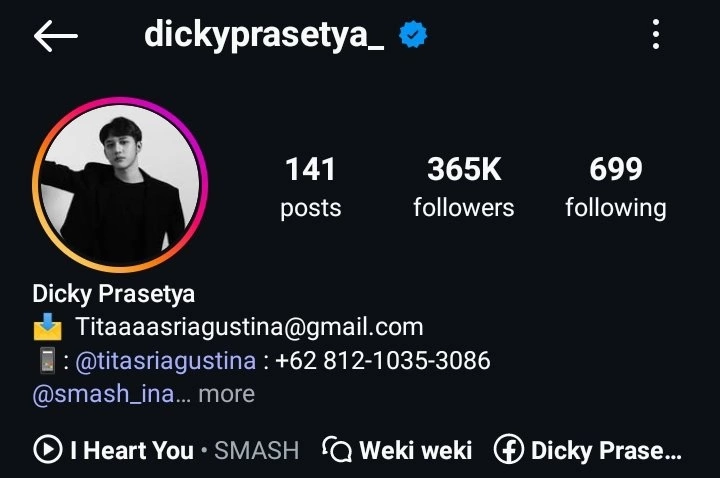Open the I Heart You music link

pyautogui.click(x=166, y=450)
